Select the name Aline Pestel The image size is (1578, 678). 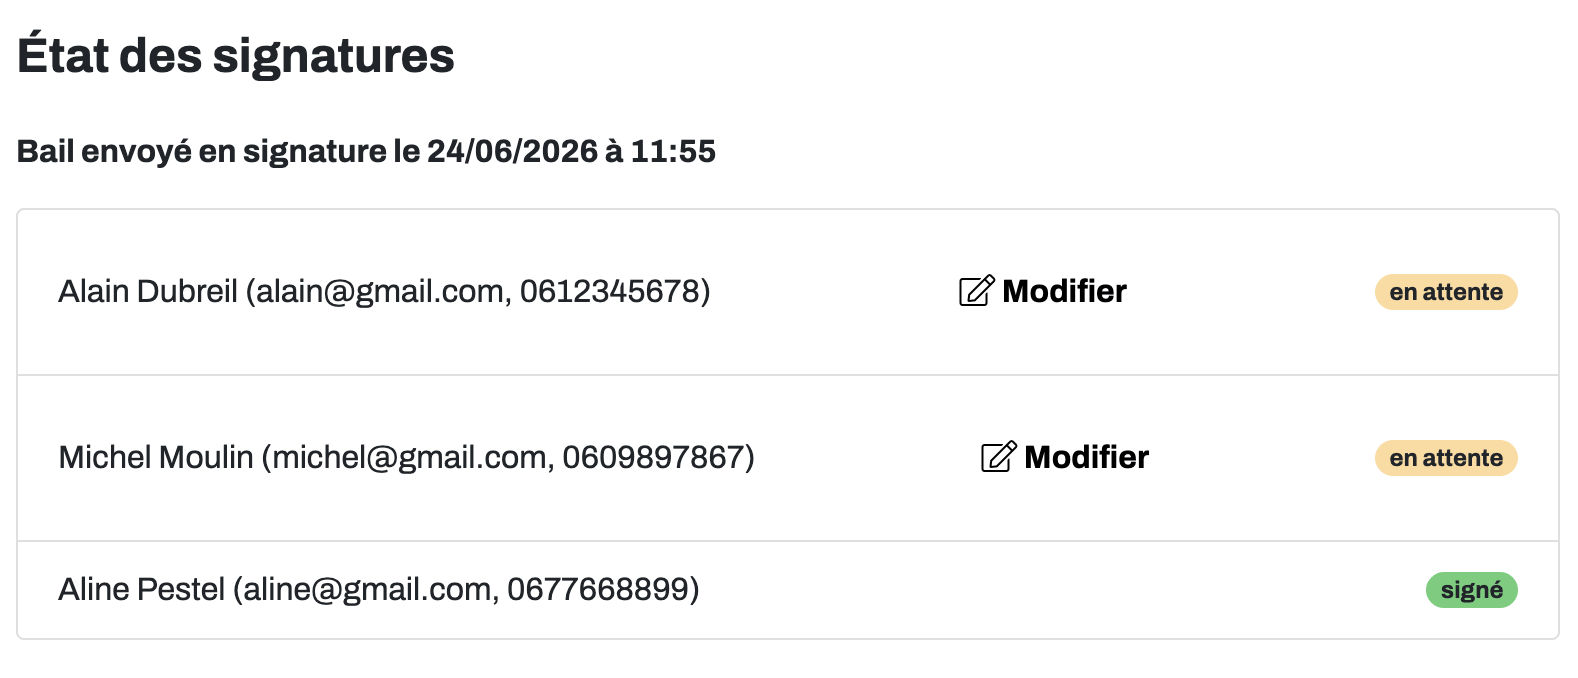click(x=142, y=589)
